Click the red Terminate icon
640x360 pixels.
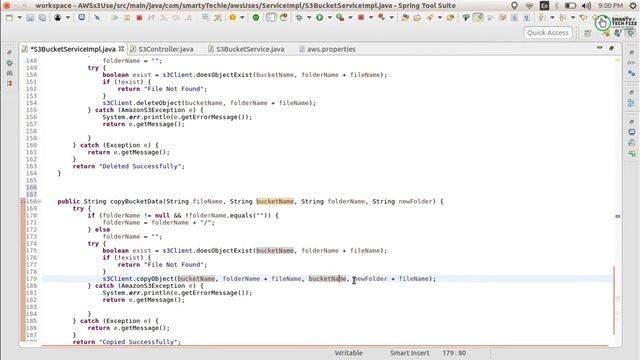click(139, 18)
